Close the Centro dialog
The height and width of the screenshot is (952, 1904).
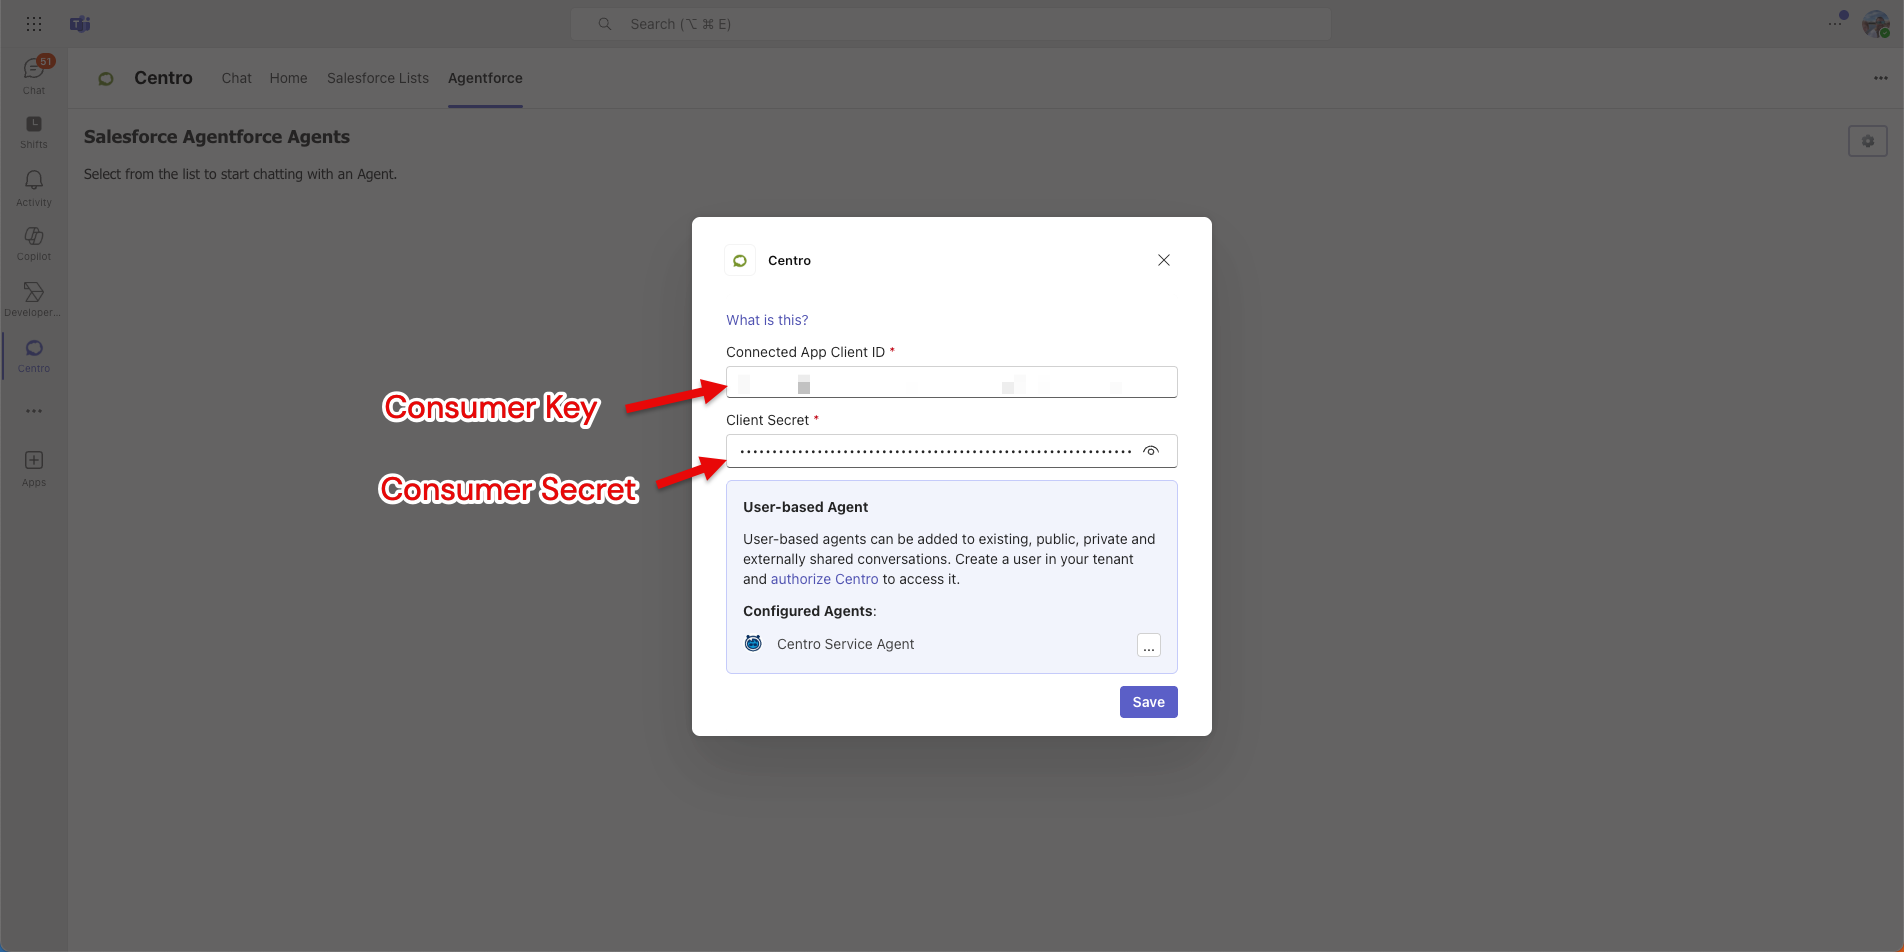[1163, 260]
